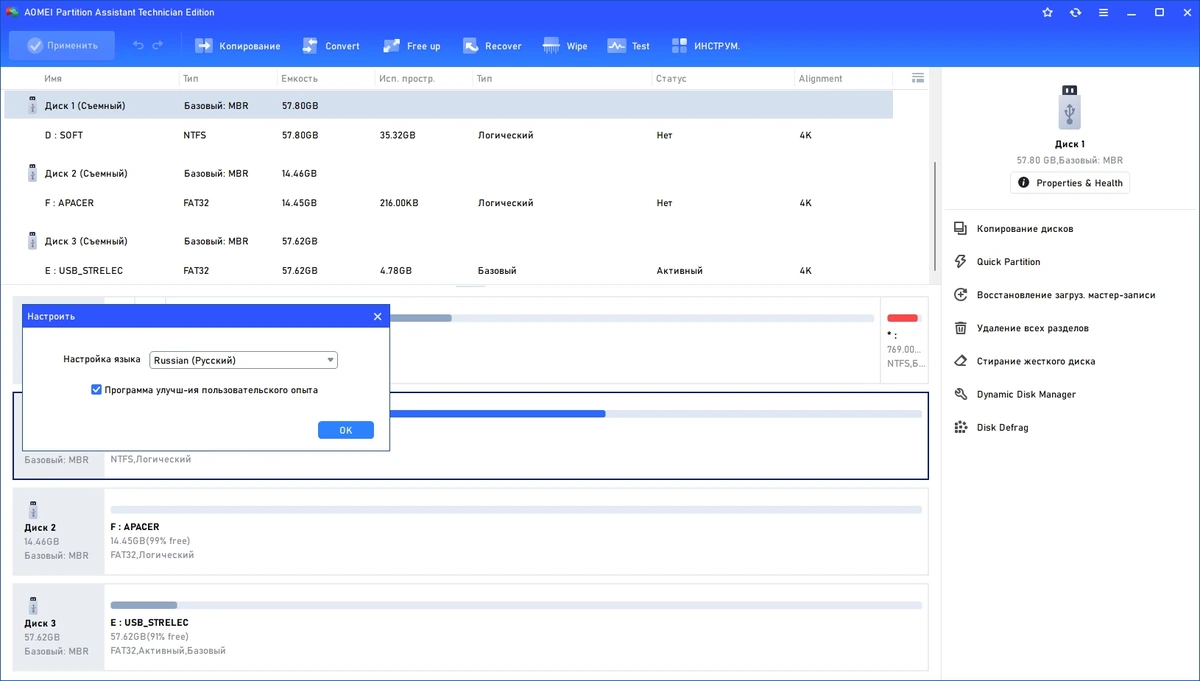Click the Quick Partition icon
Viewport: 1200px width, 681px height.
[960, 262]
